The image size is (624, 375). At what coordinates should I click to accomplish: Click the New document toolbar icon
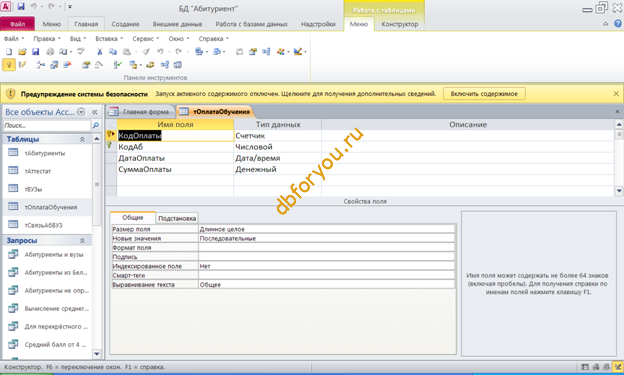9,51
